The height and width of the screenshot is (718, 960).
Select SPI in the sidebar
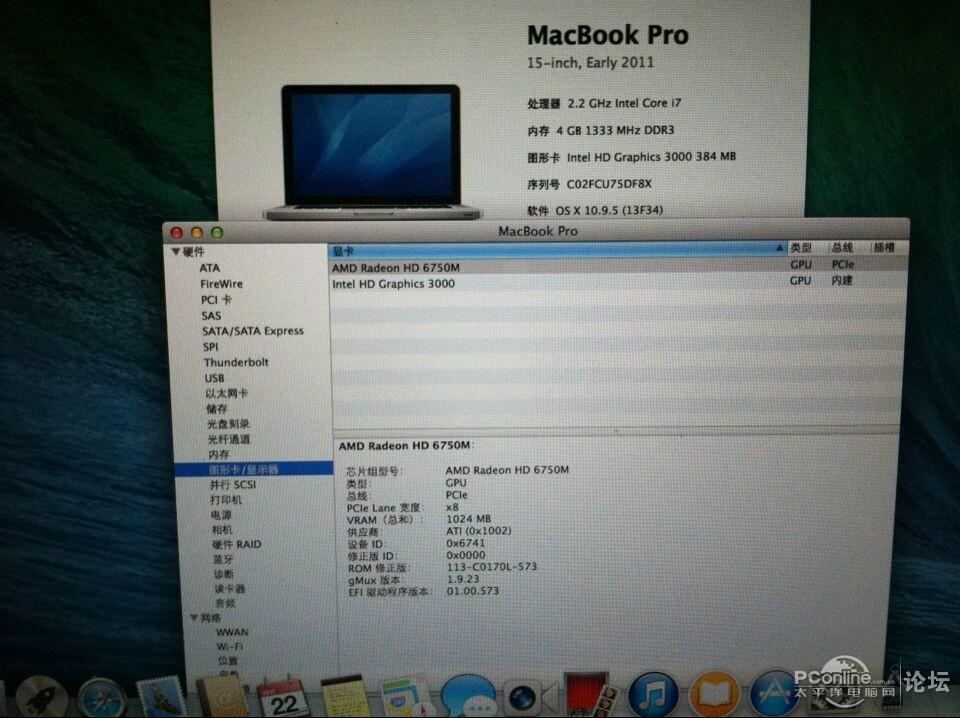[210, 346]
